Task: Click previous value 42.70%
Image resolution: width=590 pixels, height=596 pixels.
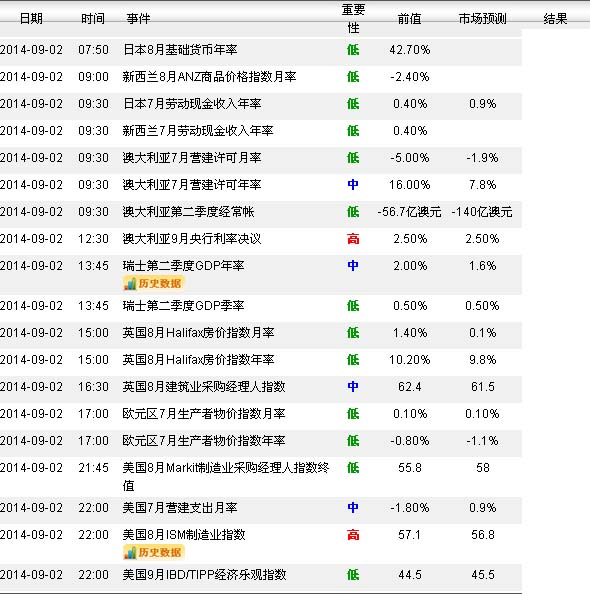Action: click(x=409, y=50)
